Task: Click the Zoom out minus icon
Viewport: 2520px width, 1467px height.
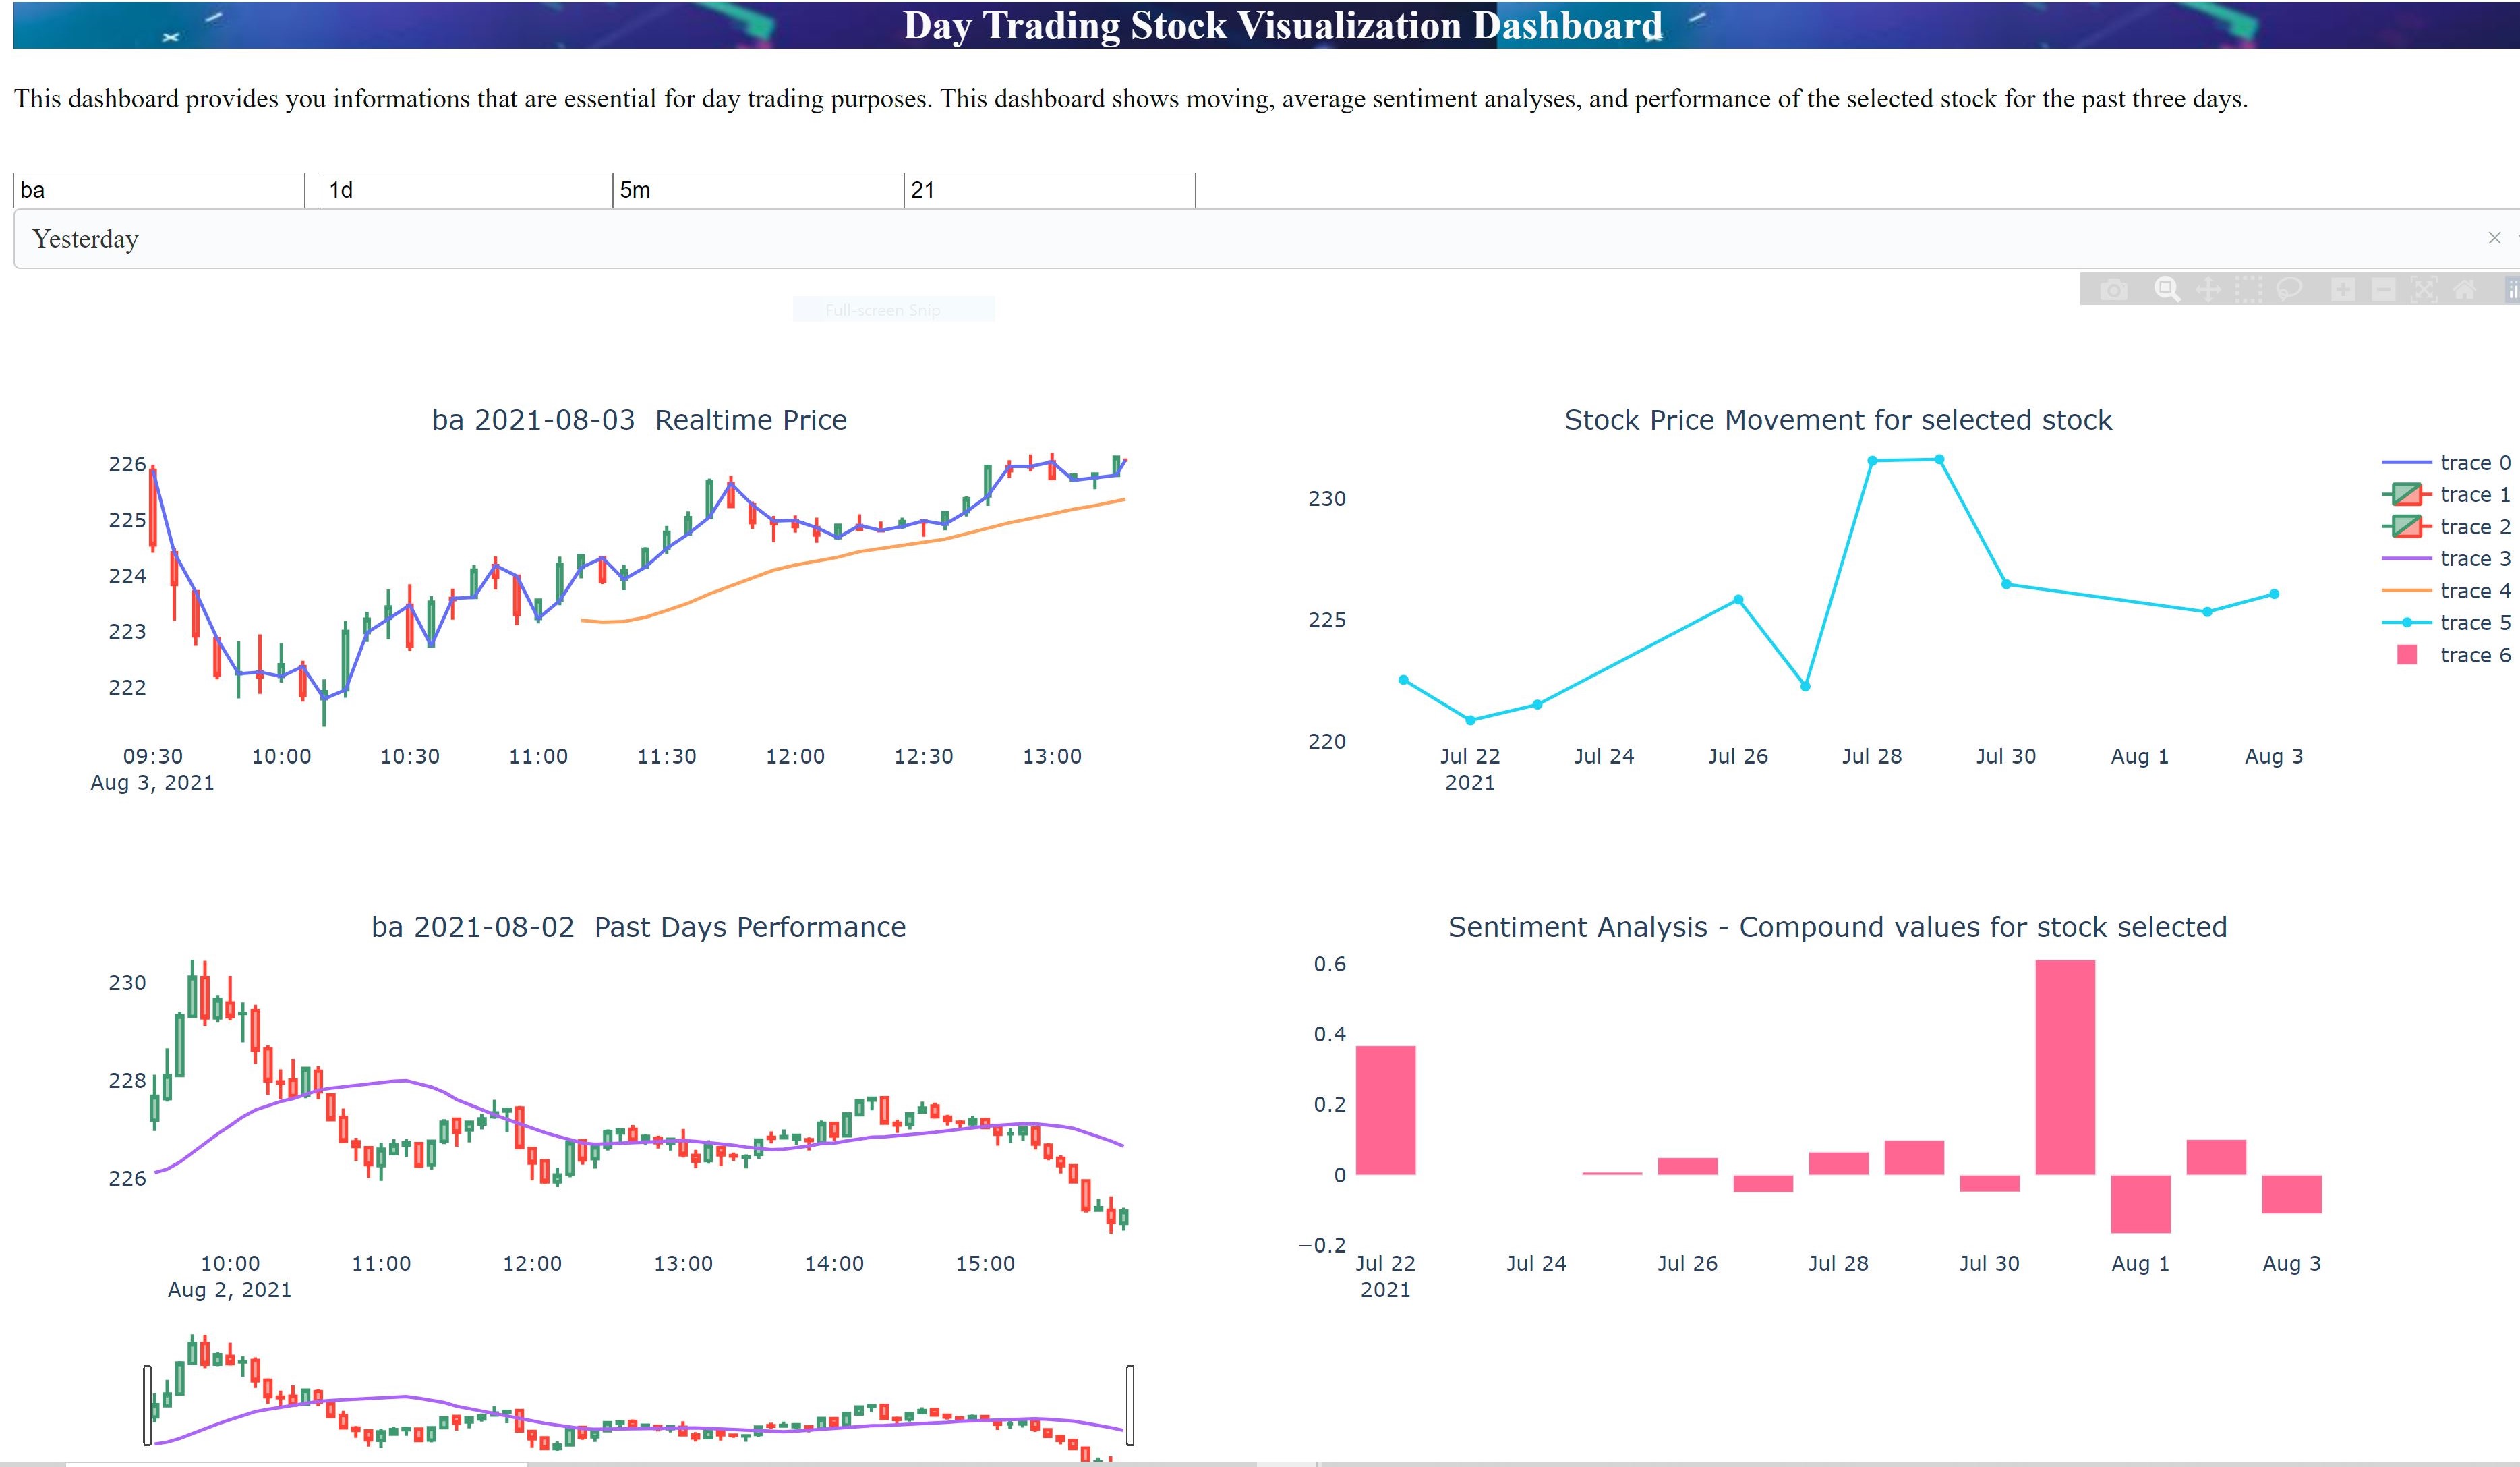Action: pyautogui.click(x=2383, y=290)
